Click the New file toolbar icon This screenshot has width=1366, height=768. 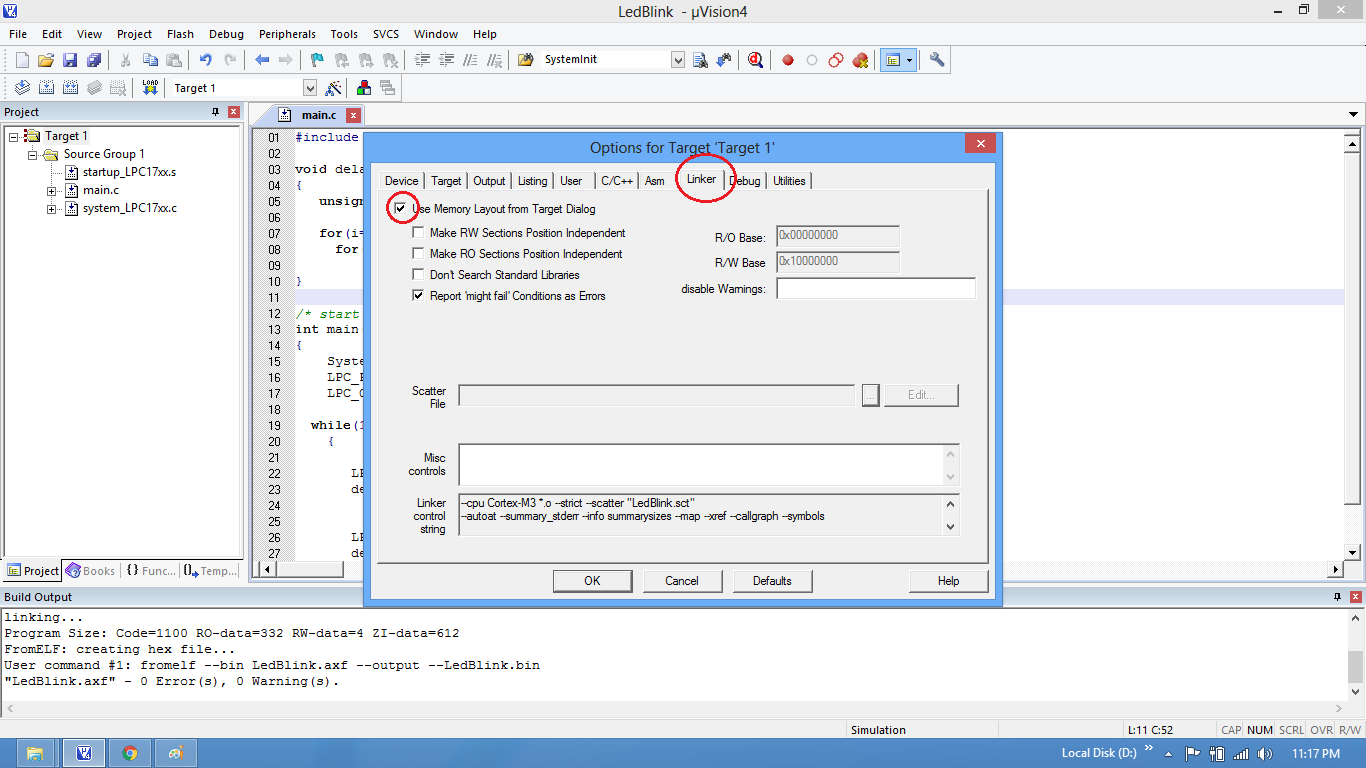coord(22,60)
